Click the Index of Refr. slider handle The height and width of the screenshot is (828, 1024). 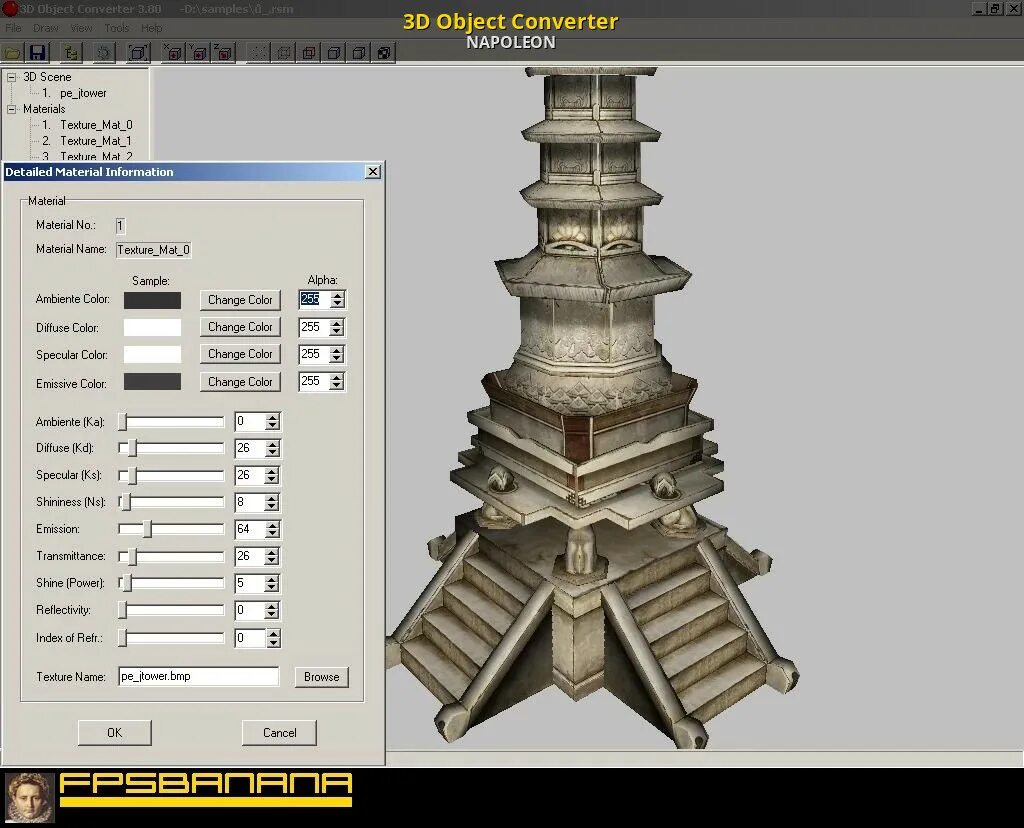(122, 638)
